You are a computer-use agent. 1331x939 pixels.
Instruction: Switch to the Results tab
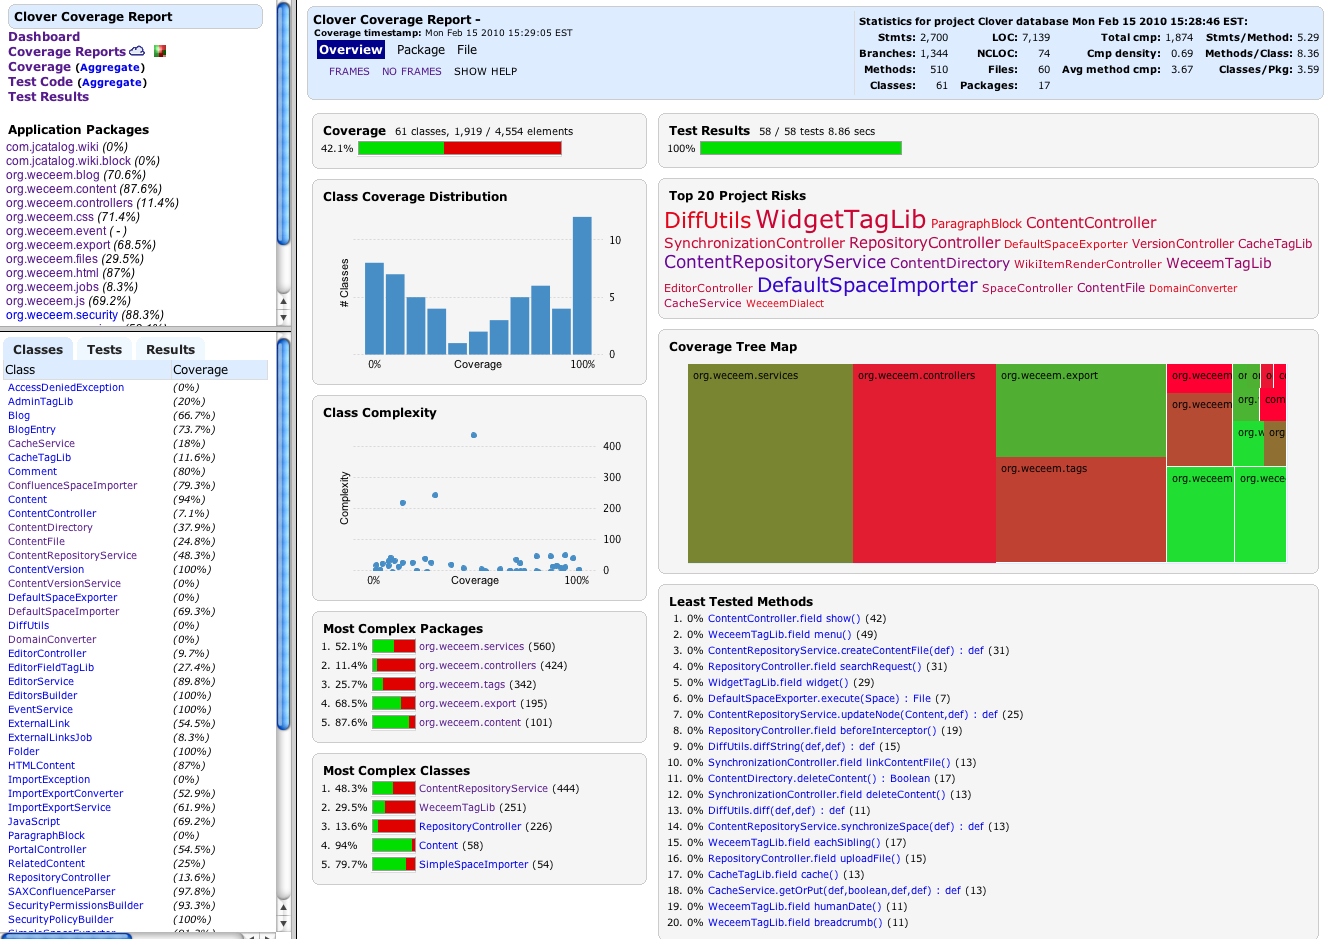171,350
